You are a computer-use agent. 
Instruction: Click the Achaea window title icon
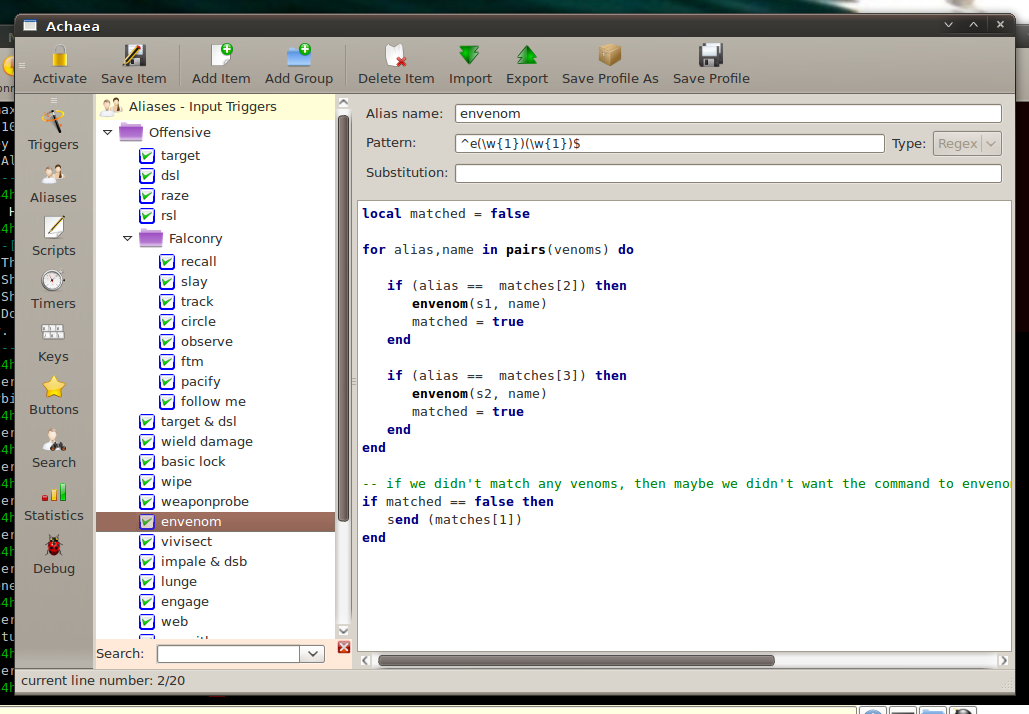point(30,26)
